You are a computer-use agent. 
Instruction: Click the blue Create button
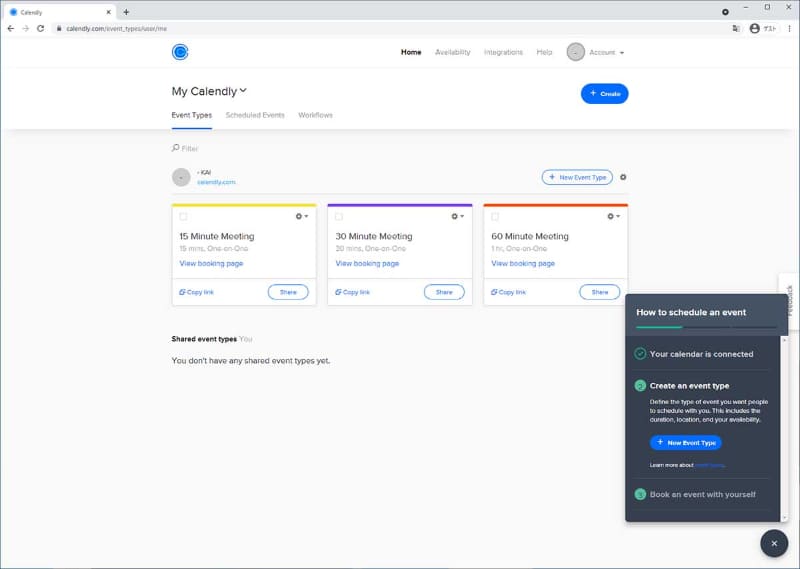(x=605, y=93)
